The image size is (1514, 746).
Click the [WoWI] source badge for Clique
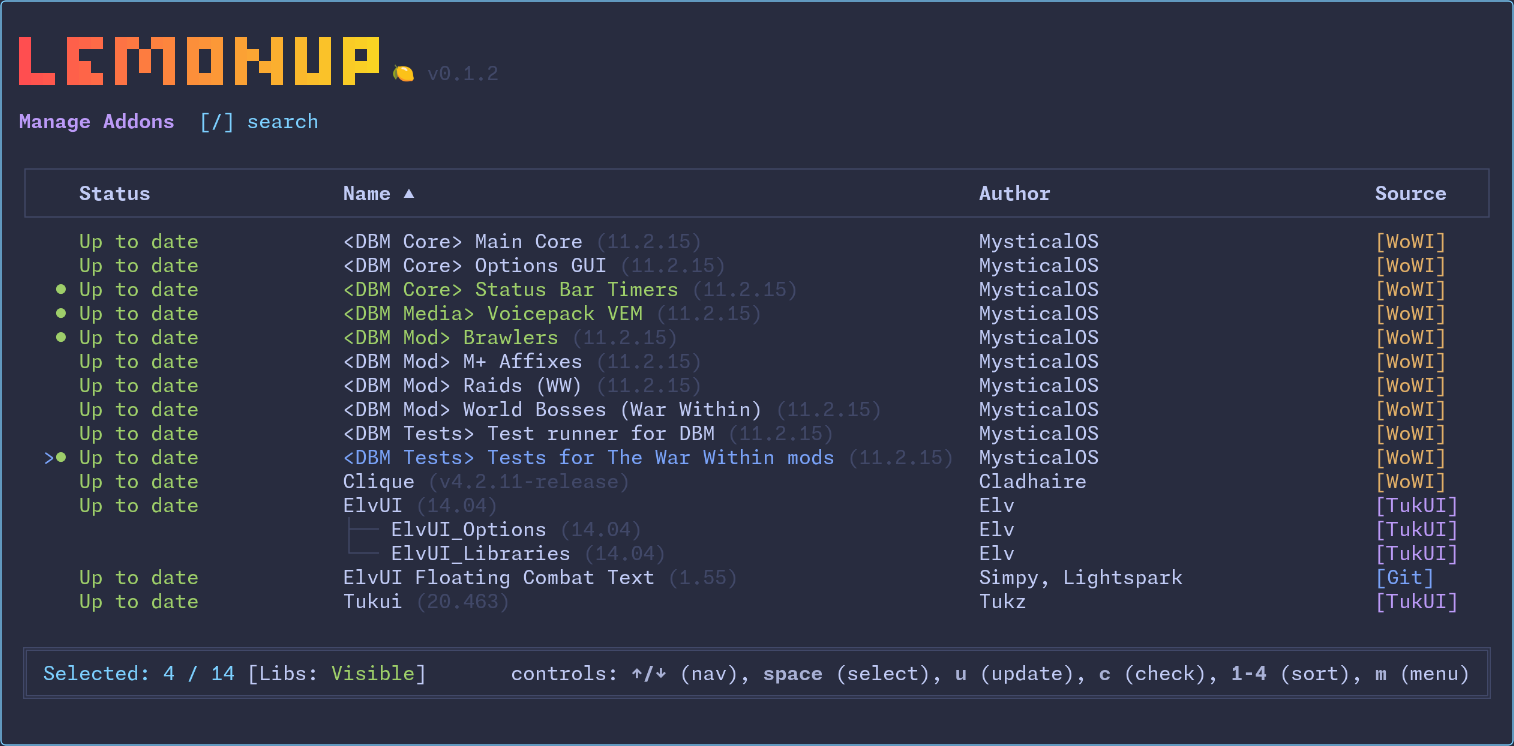pyautogui.click(x=1410, y=481)
